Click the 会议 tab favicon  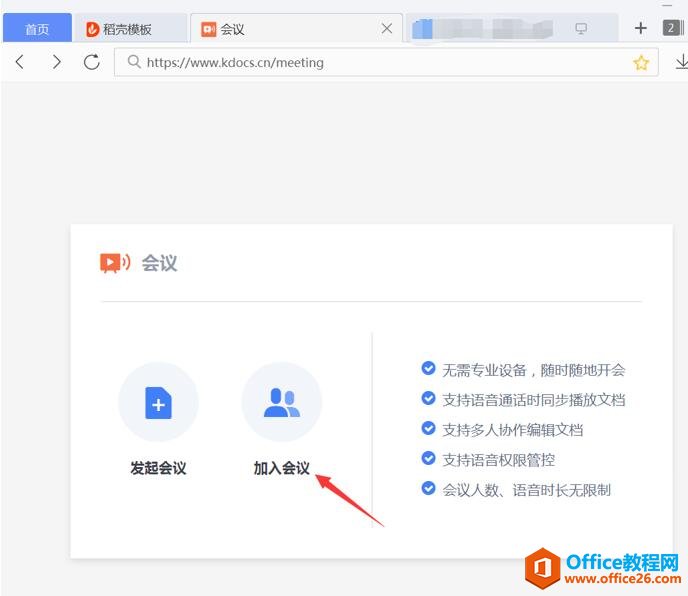(x=208, y=29)
